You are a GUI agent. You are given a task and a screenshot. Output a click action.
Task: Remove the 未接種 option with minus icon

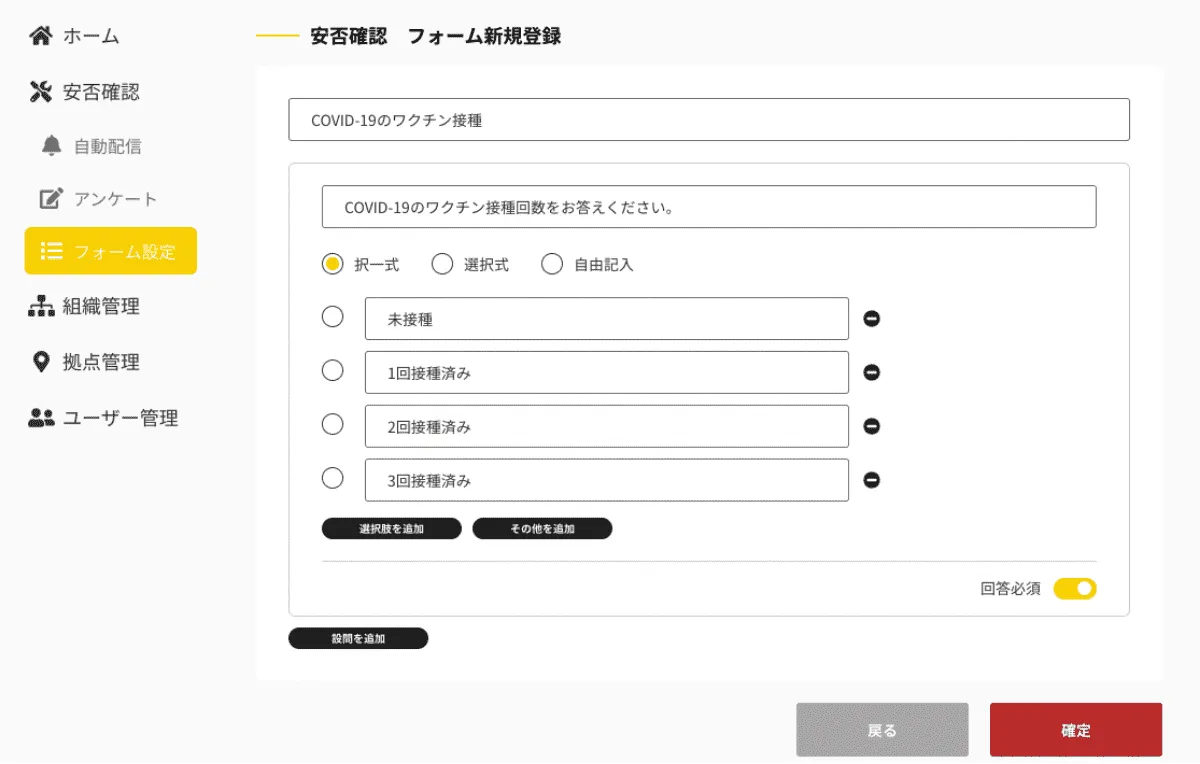point(872,318)
